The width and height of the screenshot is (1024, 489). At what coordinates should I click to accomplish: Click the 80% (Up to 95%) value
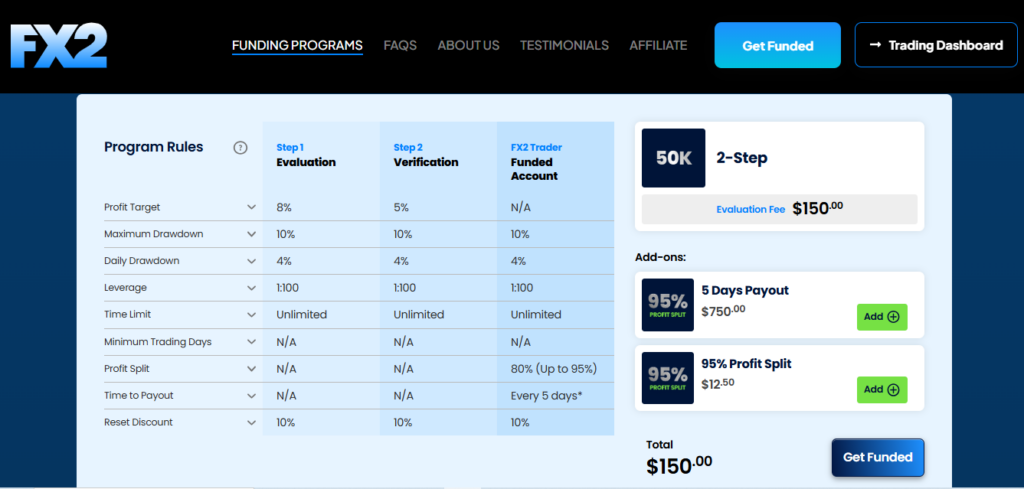coord(554,369)
